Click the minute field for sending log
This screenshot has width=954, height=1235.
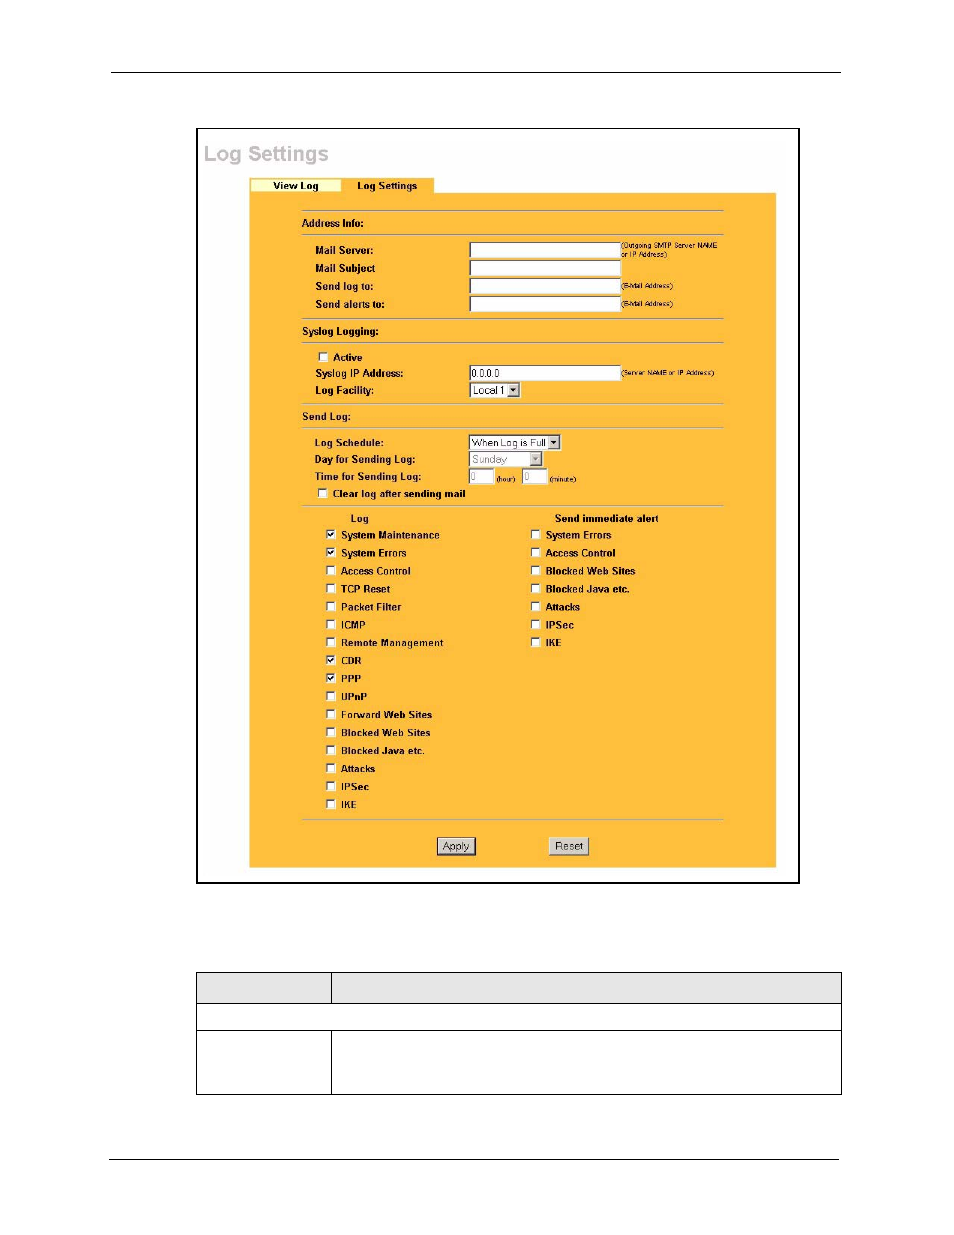(535, 477)
